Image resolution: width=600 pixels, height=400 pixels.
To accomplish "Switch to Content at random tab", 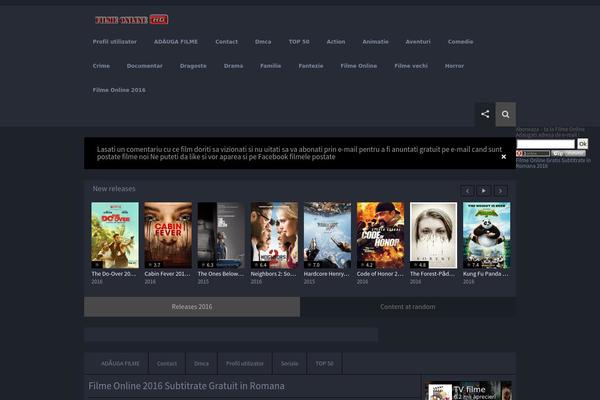I will [408, 307].
